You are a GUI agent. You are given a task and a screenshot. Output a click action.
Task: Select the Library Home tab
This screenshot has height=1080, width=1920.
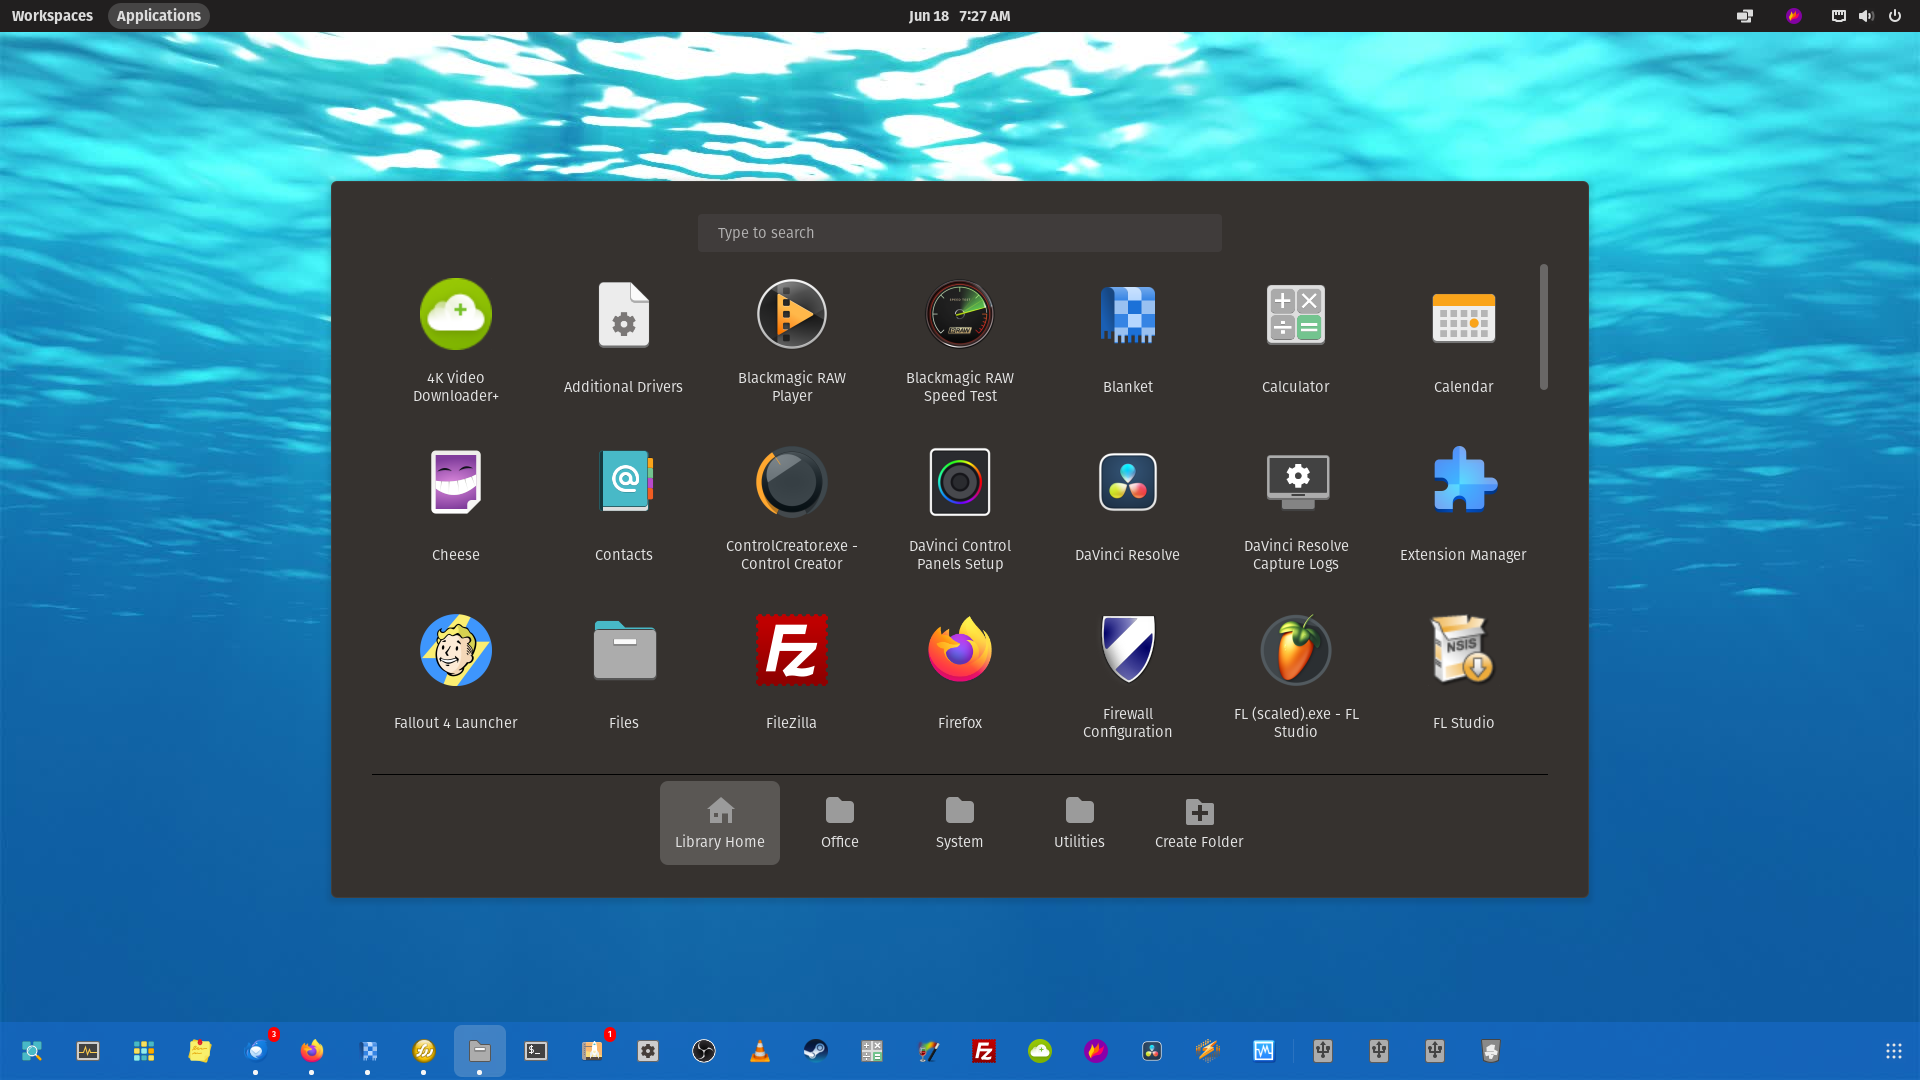tap(719, 823)
